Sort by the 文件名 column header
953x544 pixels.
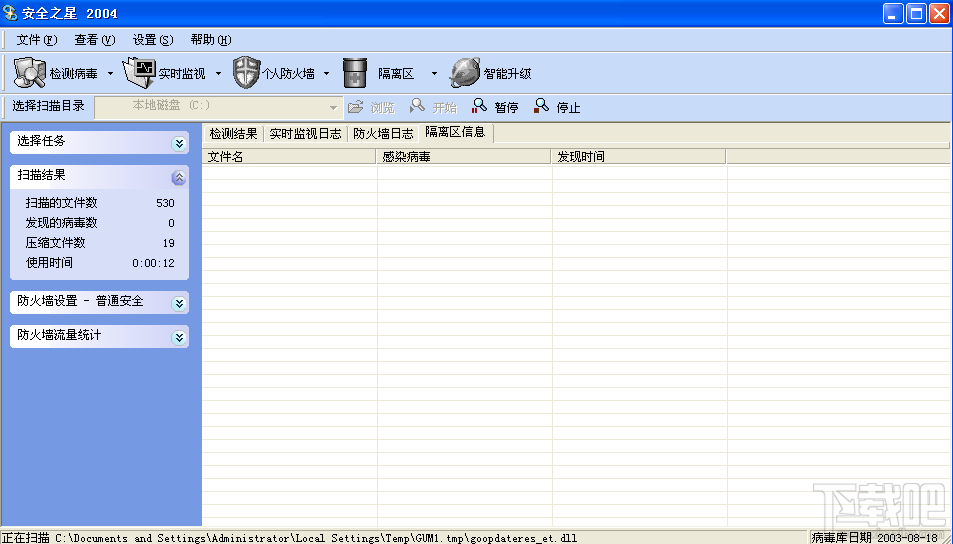point(289,157)
